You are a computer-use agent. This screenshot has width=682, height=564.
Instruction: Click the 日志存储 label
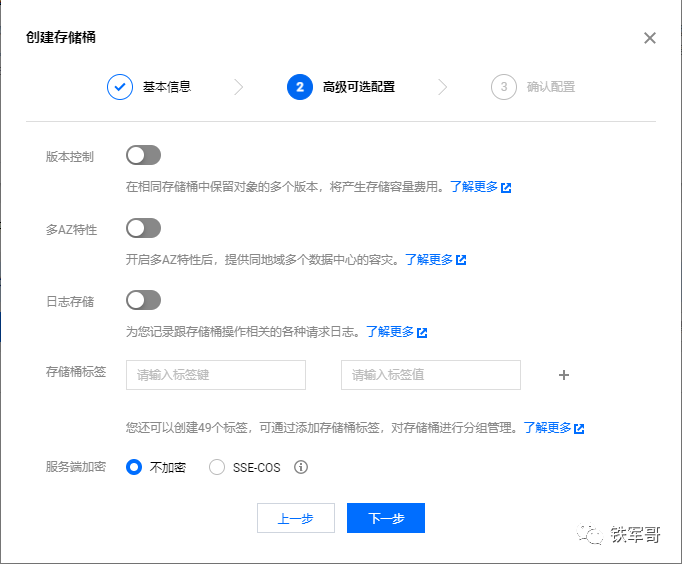coord(70,301)
